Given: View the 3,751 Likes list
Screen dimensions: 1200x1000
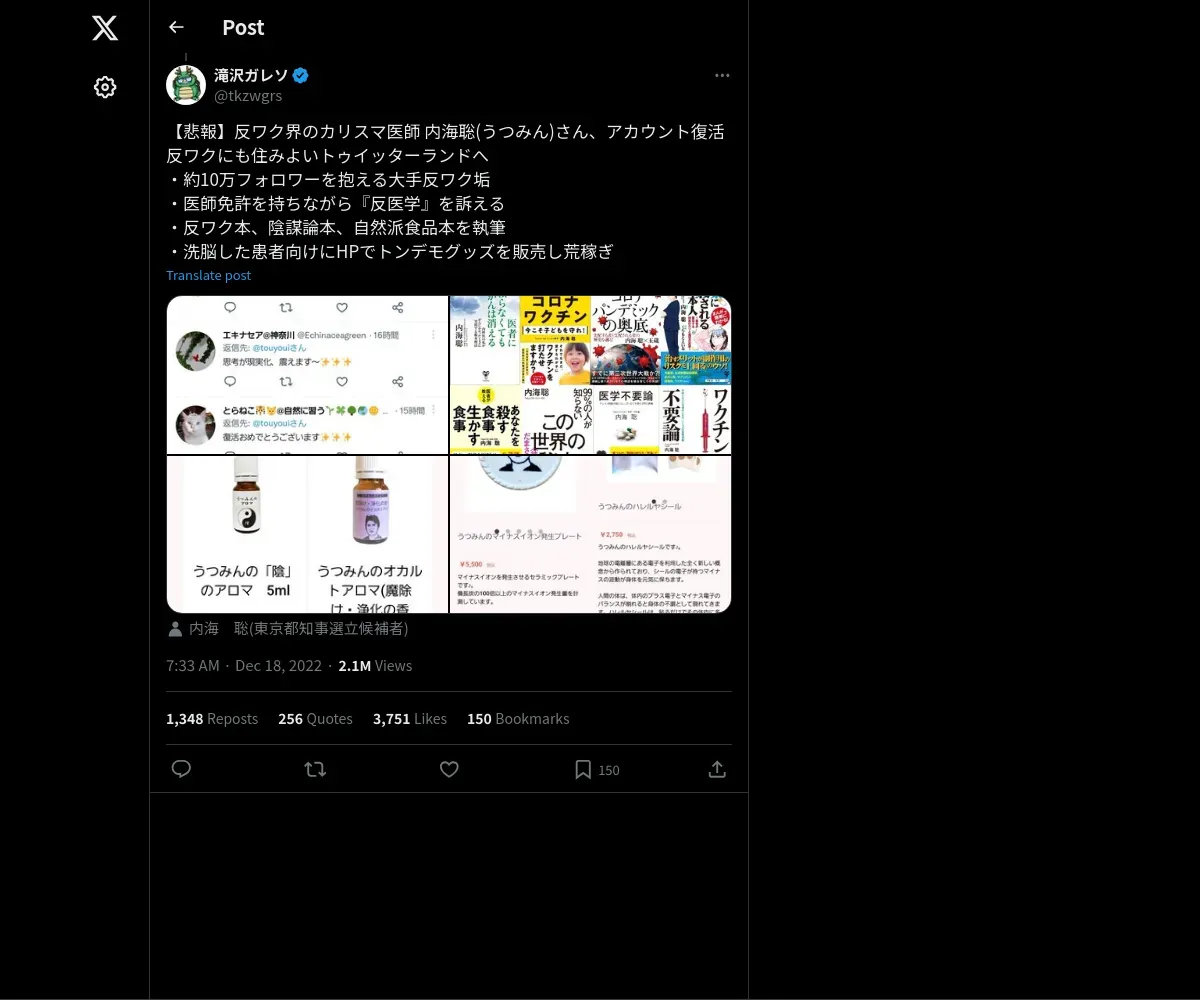Looking at the screenshot, I should [x=410, y=719].
